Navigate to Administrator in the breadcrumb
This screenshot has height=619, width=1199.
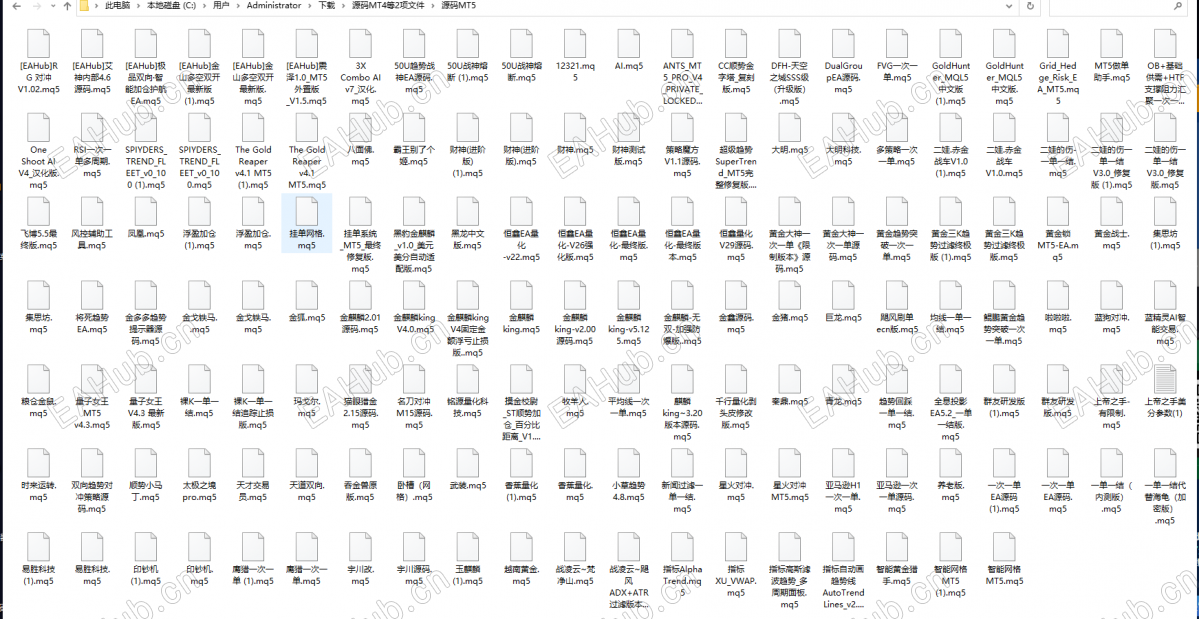(x=274, y=6)
